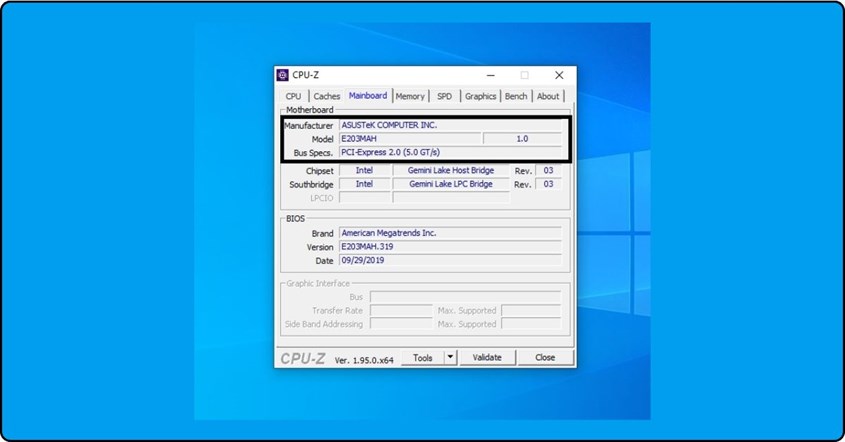
Task: Click the BIOS date 09/29/2019 field
Action: (x=451, y=260)
